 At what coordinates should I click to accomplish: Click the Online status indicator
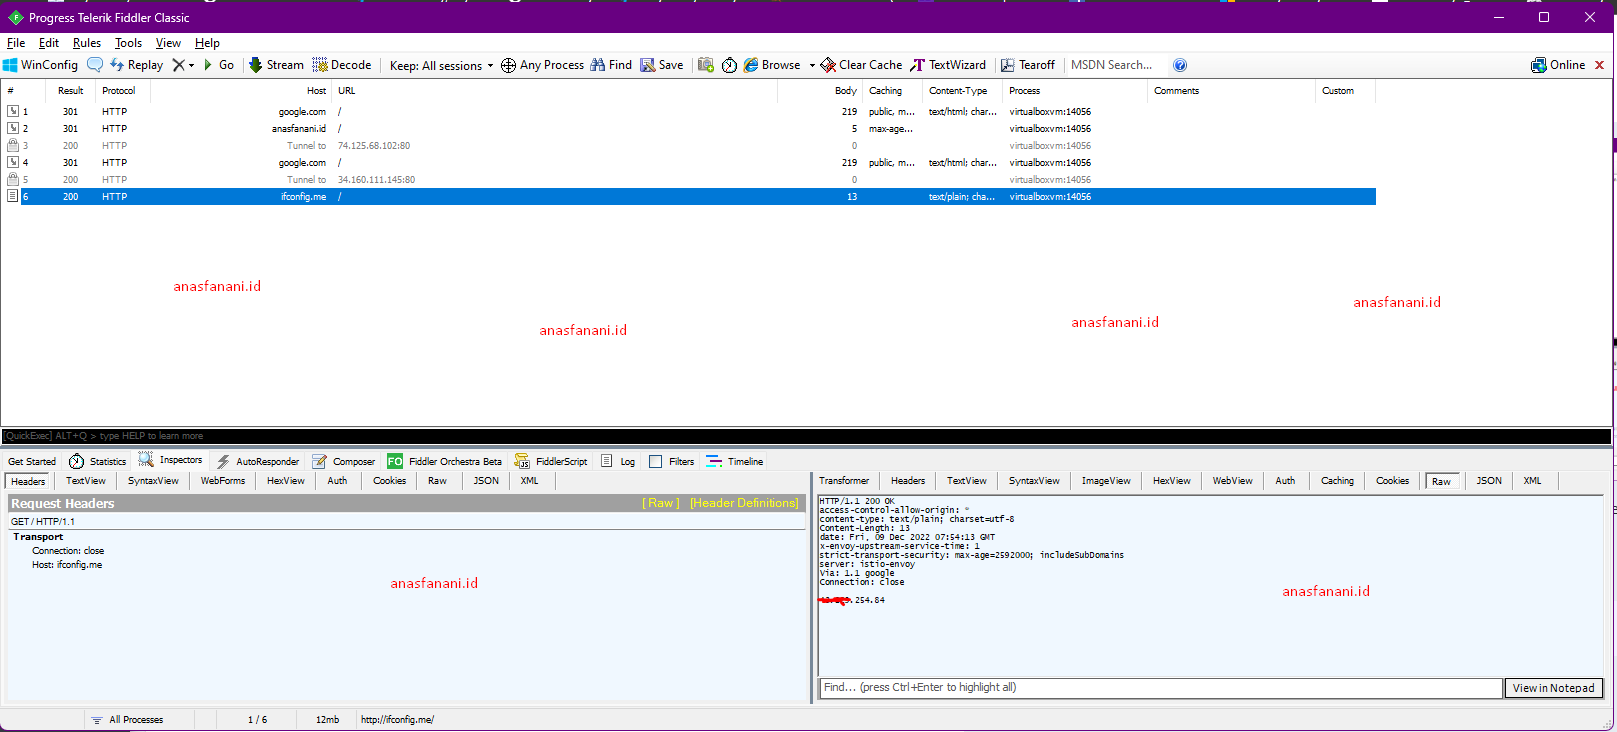point(1558,65)
